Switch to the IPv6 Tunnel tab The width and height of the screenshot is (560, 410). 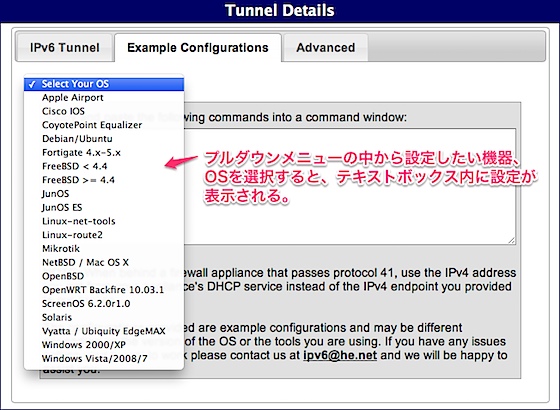coord(65,48)
